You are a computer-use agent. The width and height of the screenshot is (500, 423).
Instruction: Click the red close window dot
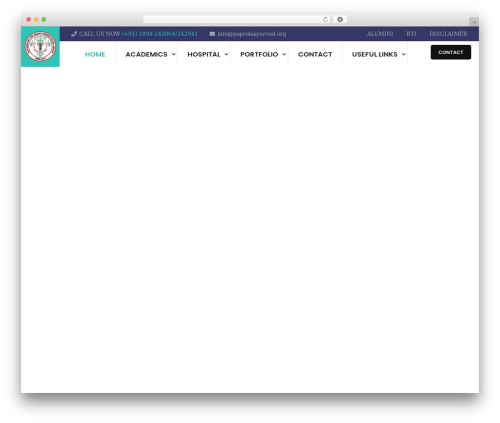pos(29,19)
